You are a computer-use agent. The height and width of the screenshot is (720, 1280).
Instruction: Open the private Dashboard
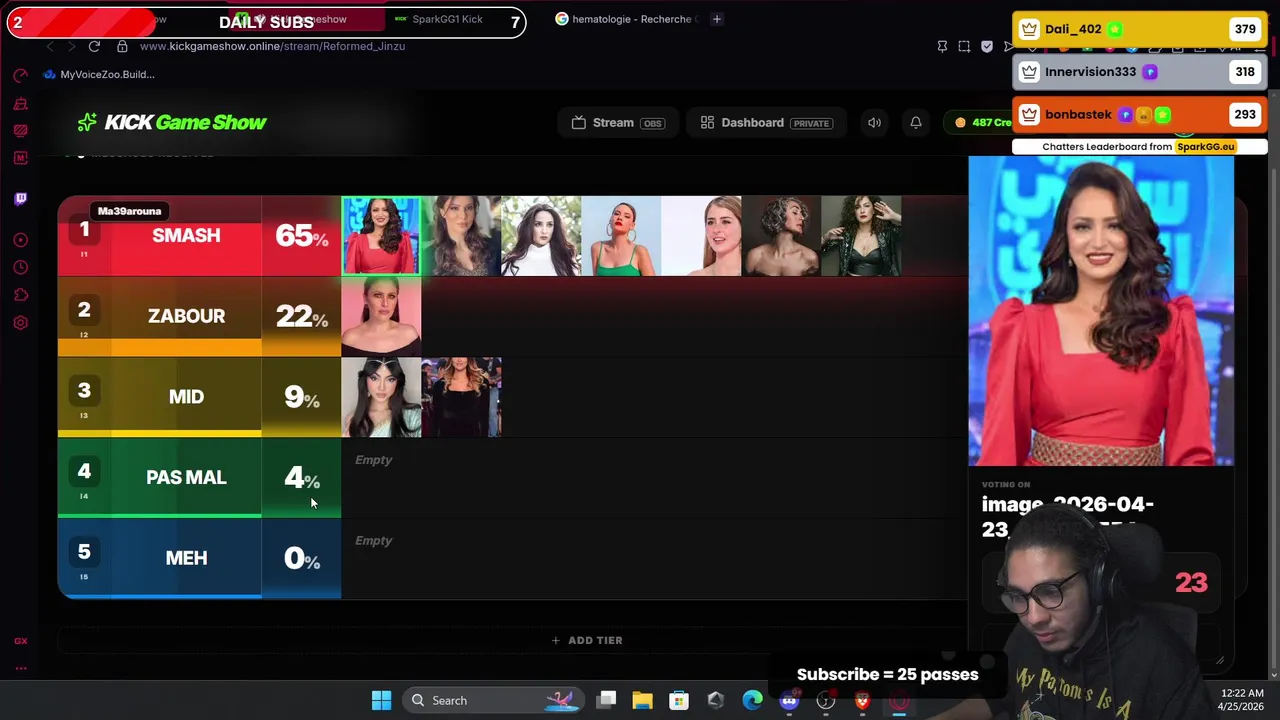(766, 123)
